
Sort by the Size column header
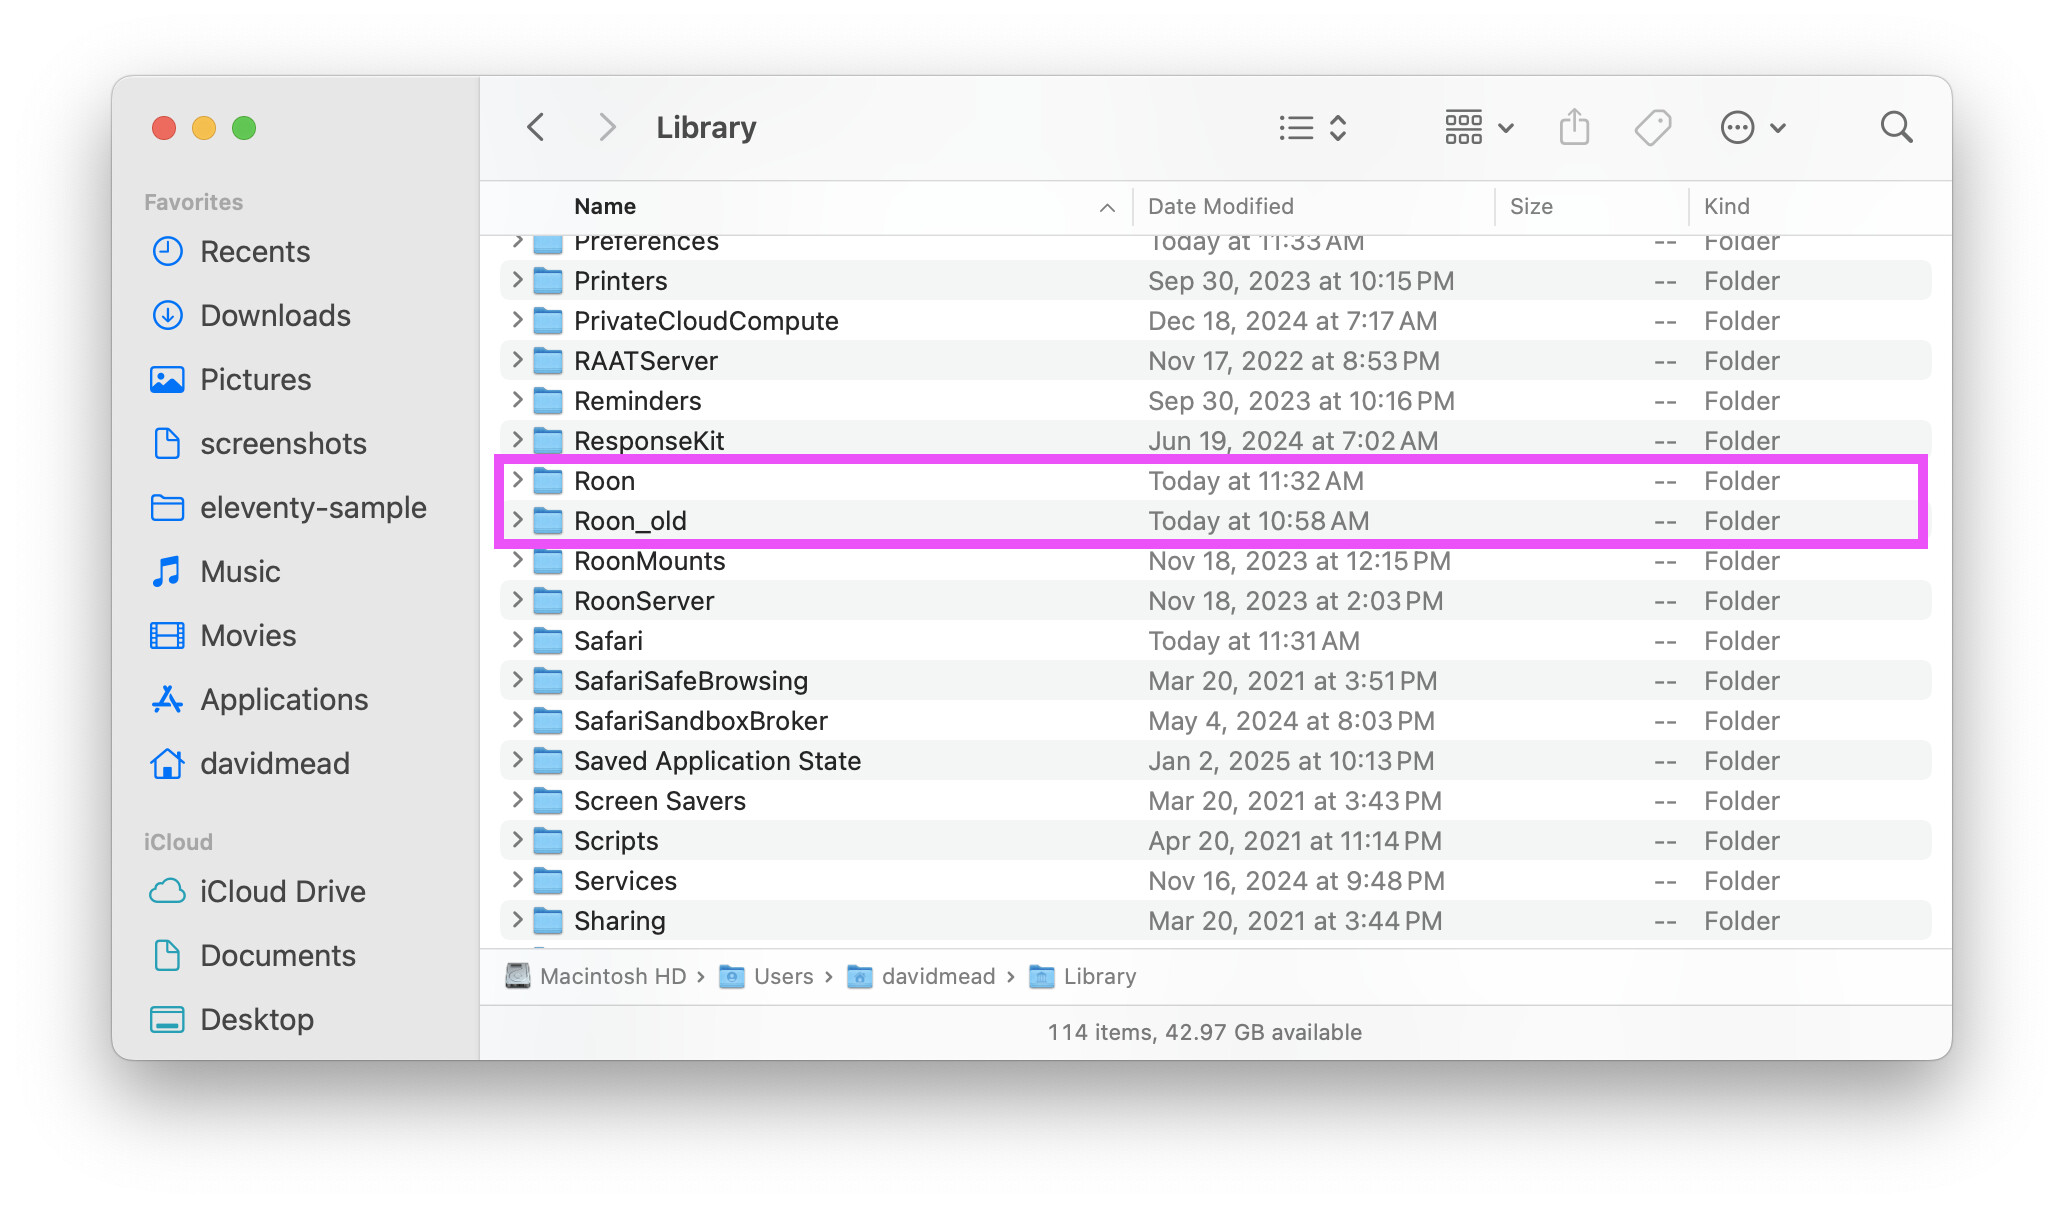click(x=1531, y=206)
